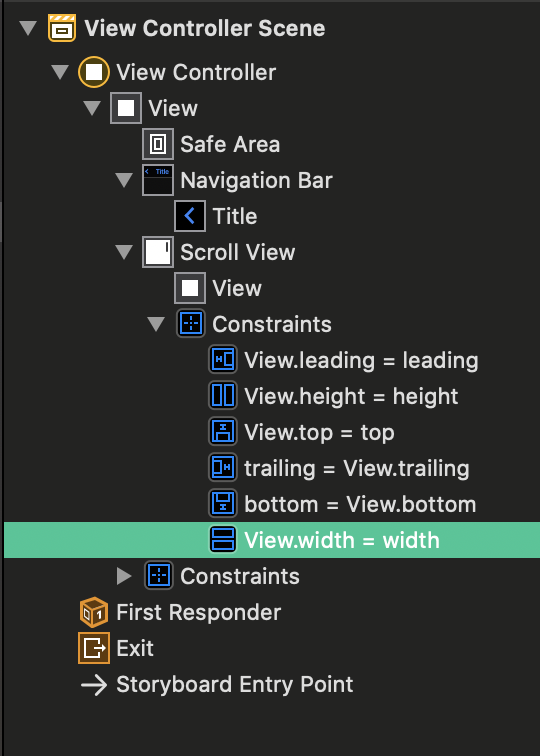Click the Storyboard Entry Point arrow
Viewport: 540px width, 756px height.
point(94,685)
